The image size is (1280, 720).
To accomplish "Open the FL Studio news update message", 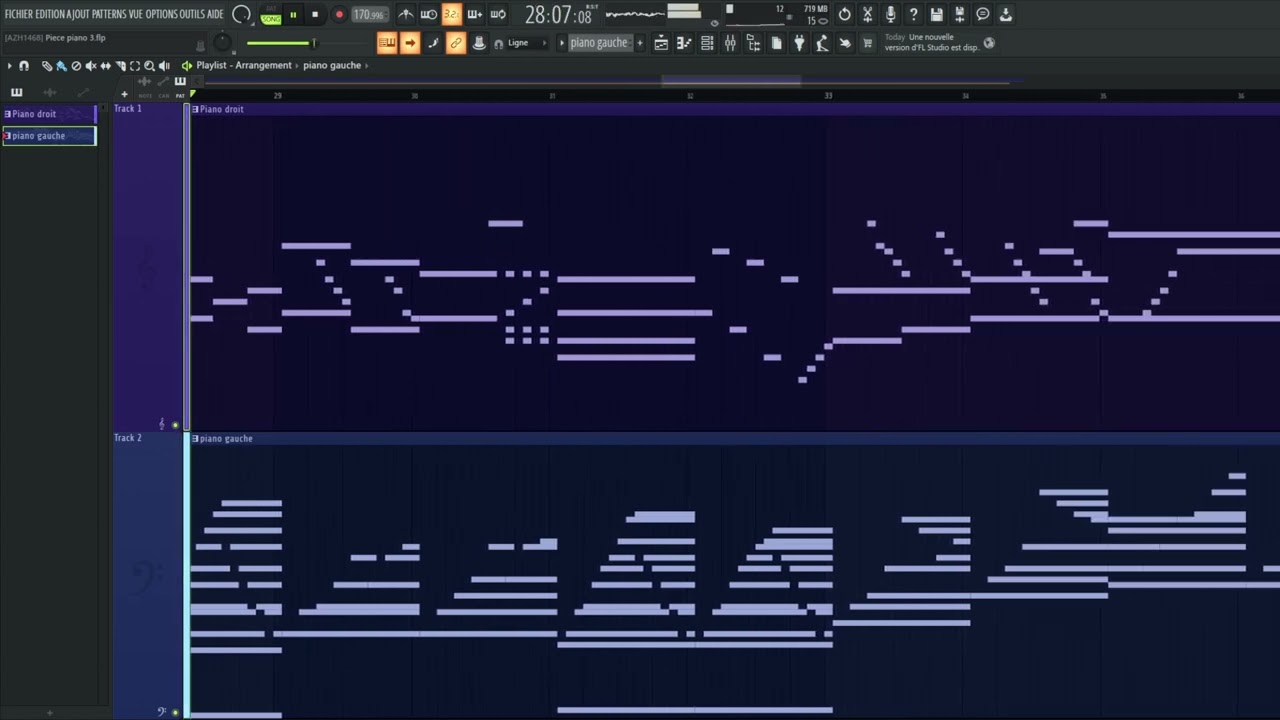I will (932, 43).
